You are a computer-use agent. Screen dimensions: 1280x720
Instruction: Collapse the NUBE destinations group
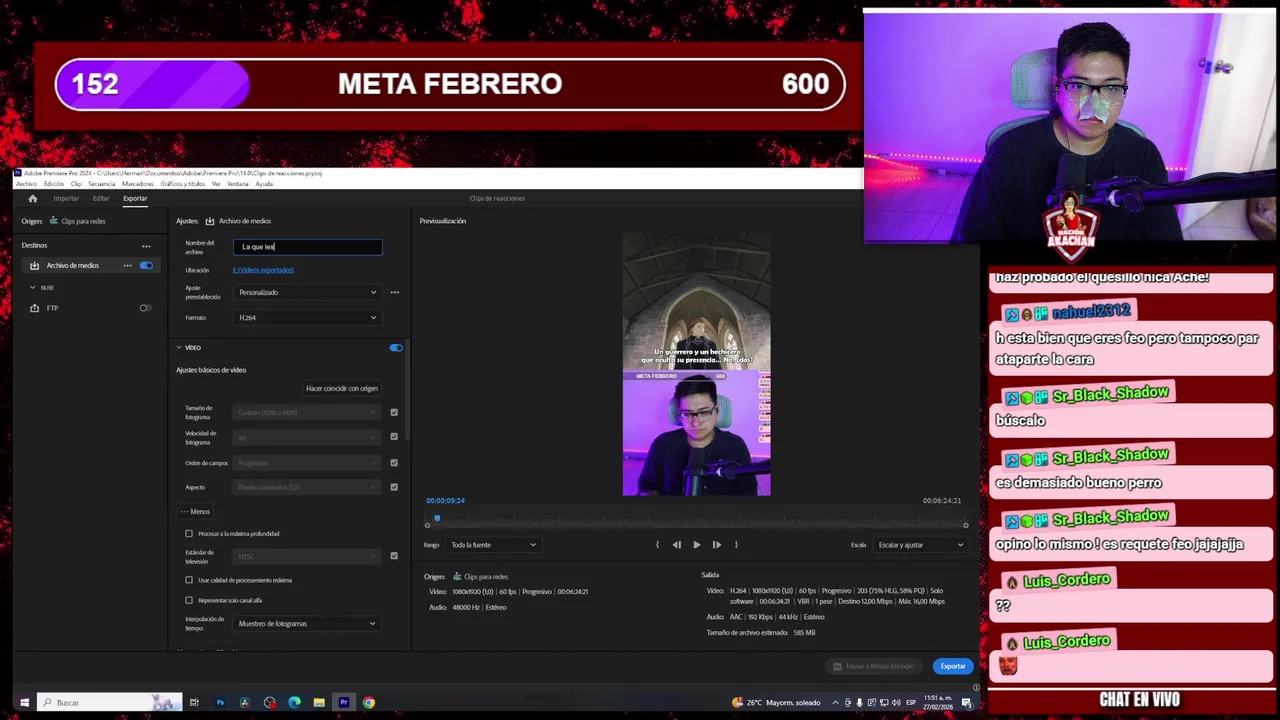tap(32, 288)
